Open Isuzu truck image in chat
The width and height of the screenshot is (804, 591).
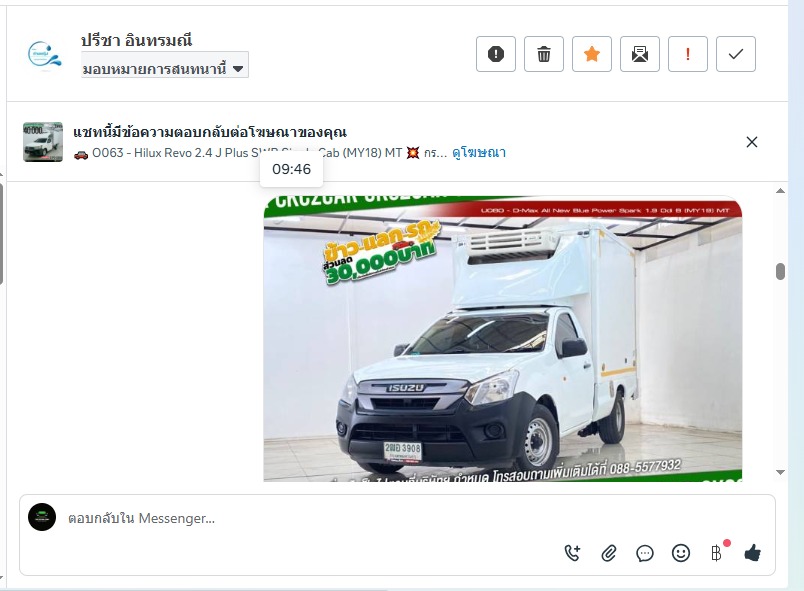tap(502, 339)
